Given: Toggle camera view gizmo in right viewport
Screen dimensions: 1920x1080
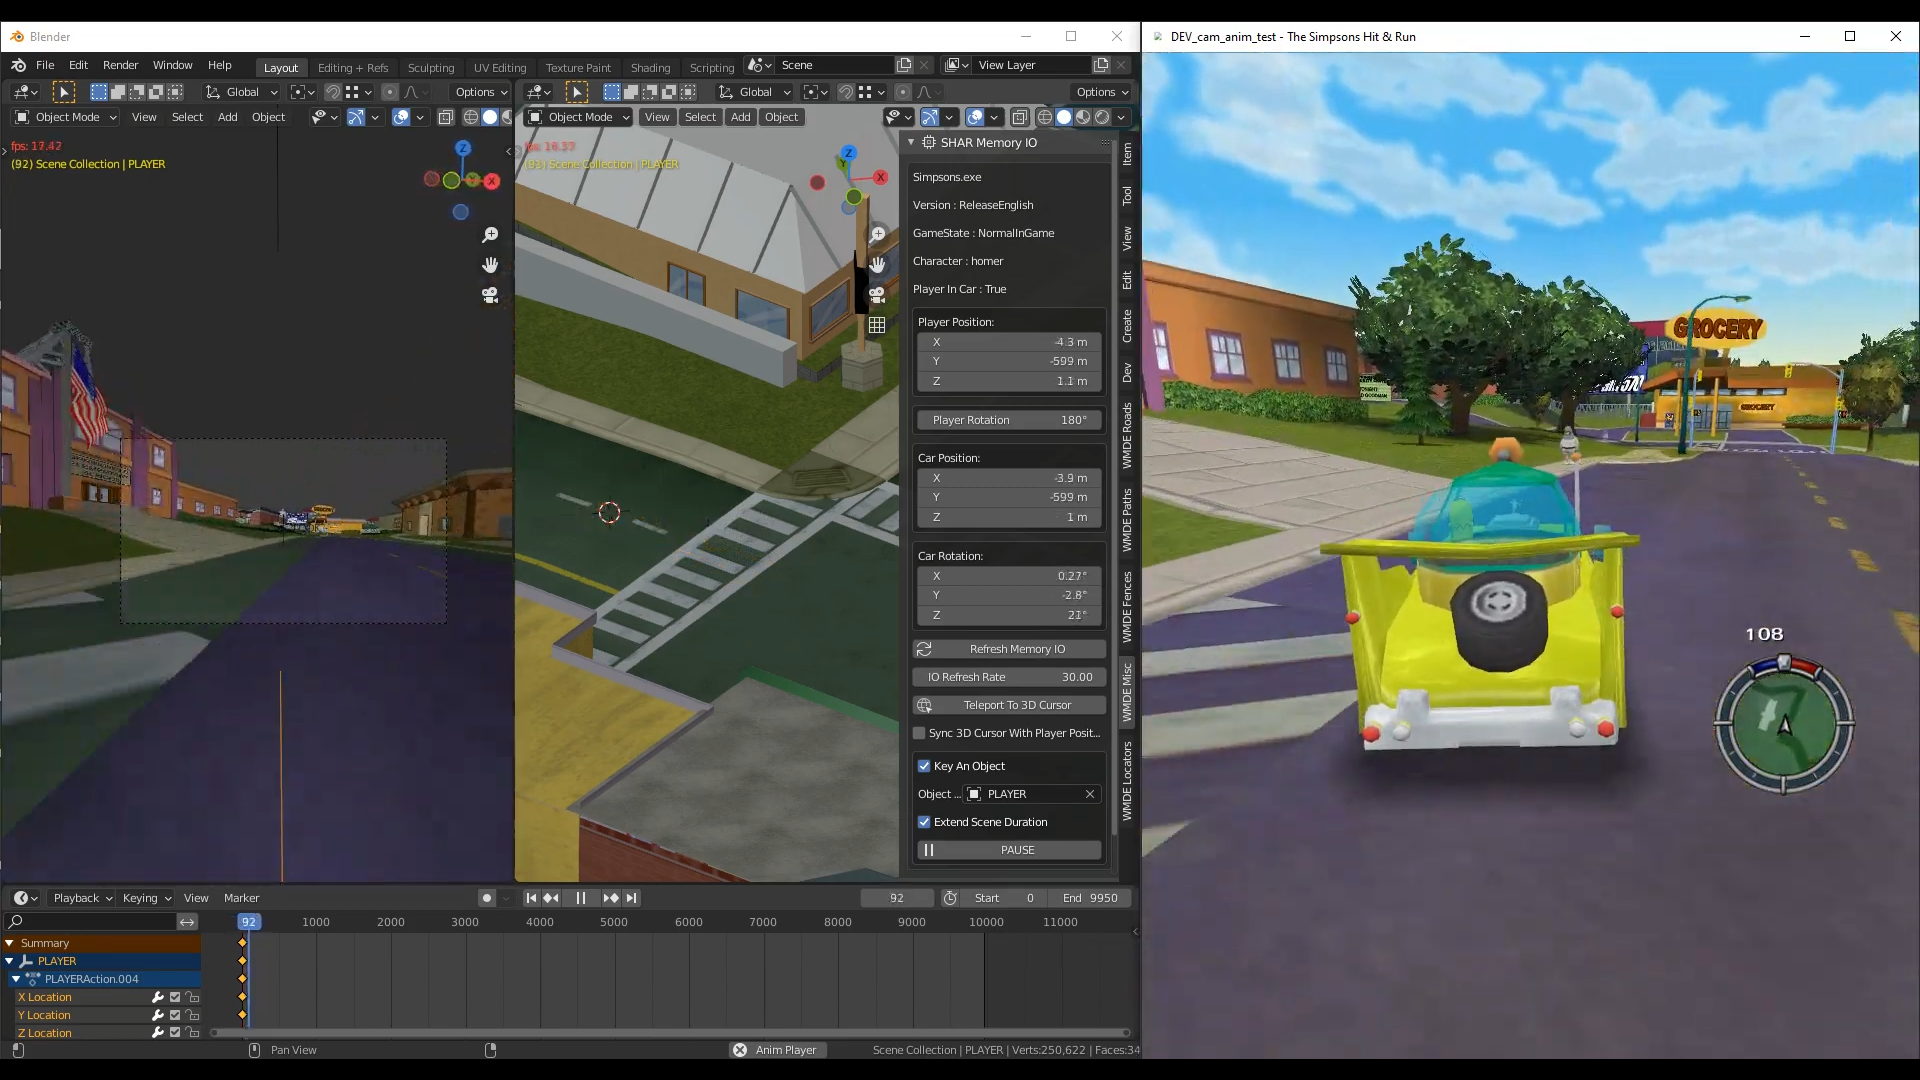Looking at the screenshot, I should [877, 295].
